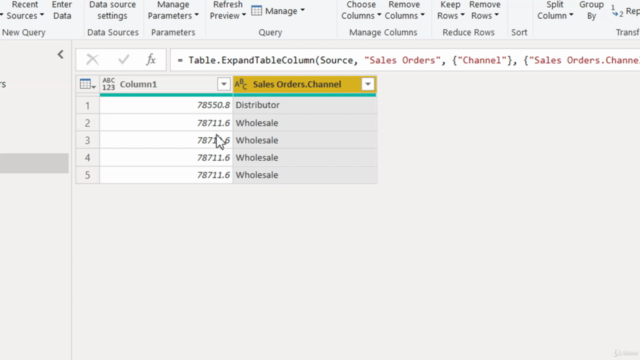Select row number 2
640x360 pixels.
[x=87, y=123]
